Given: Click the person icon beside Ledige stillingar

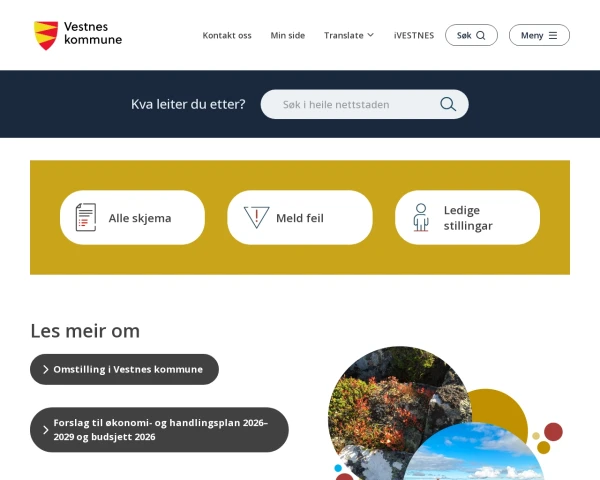Looking at the screenshot, I should coord(421,217).
